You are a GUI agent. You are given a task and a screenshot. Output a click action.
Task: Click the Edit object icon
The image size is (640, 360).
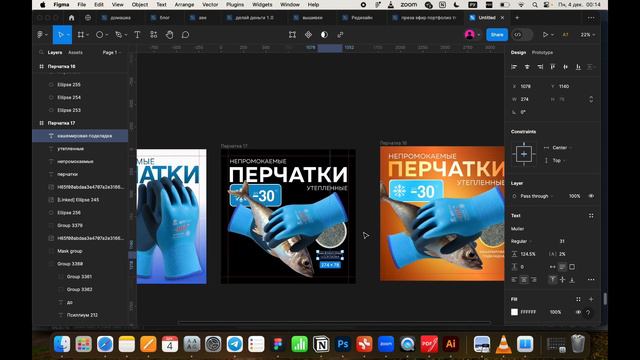coord(292,35)
